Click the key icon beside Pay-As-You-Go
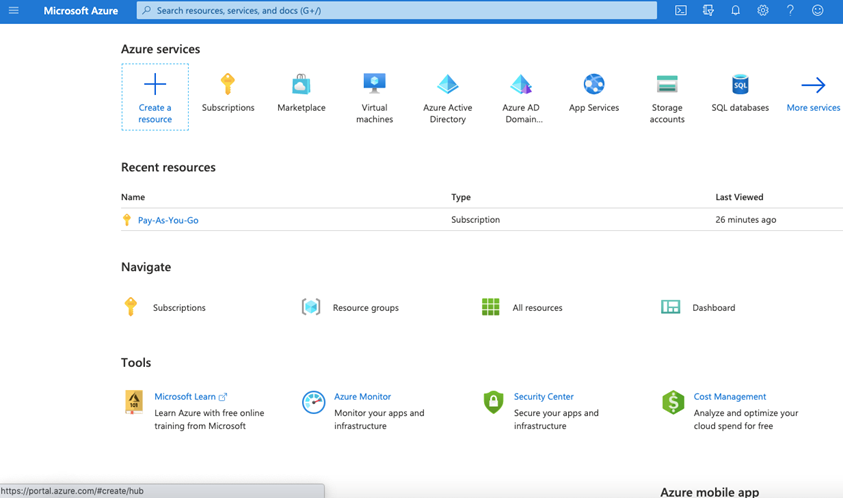This screenshot has height=498, width=843. [127, 219]
